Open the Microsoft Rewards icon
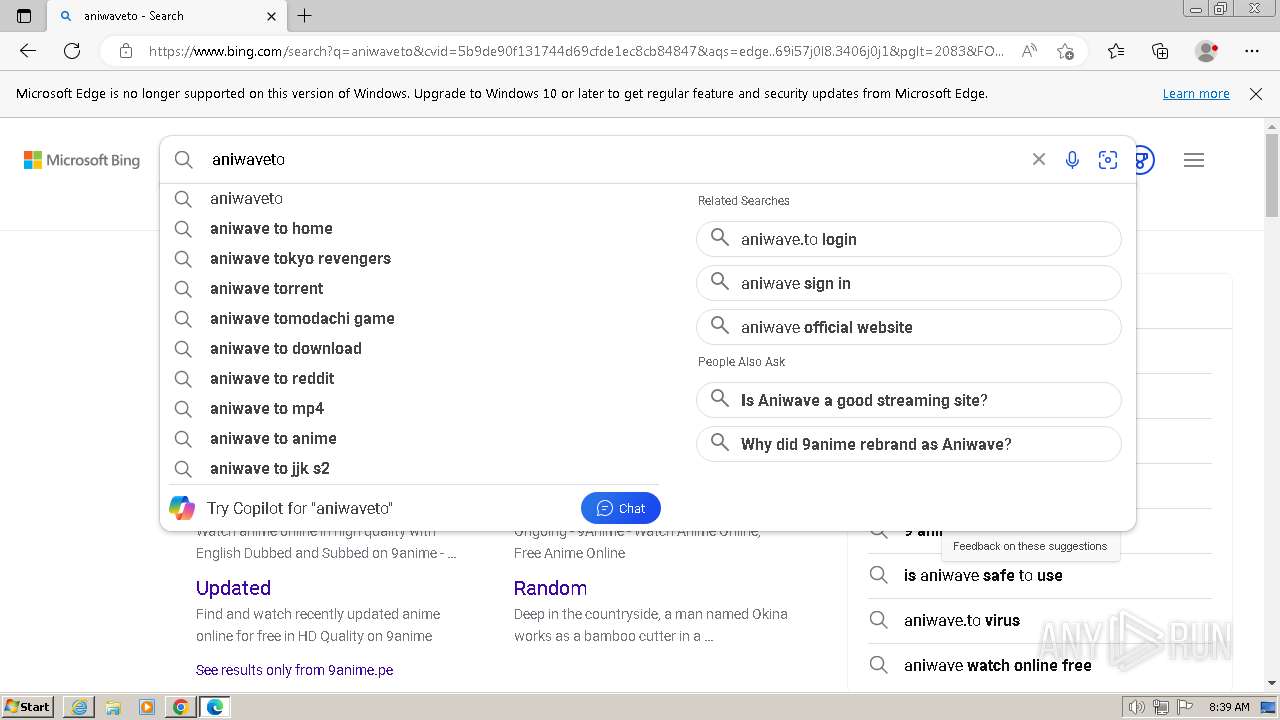Image resolution: width=1280 pixels, height=720 pixels. click(1145, 160)
